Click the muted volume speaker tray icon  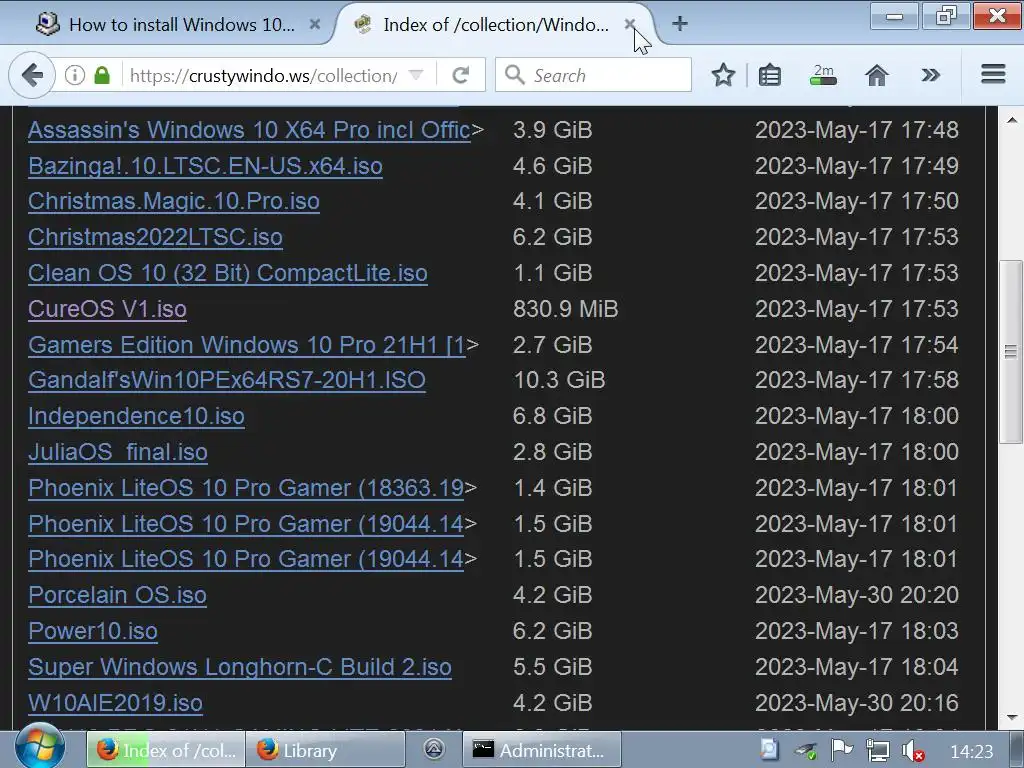[x=912, y=751]
